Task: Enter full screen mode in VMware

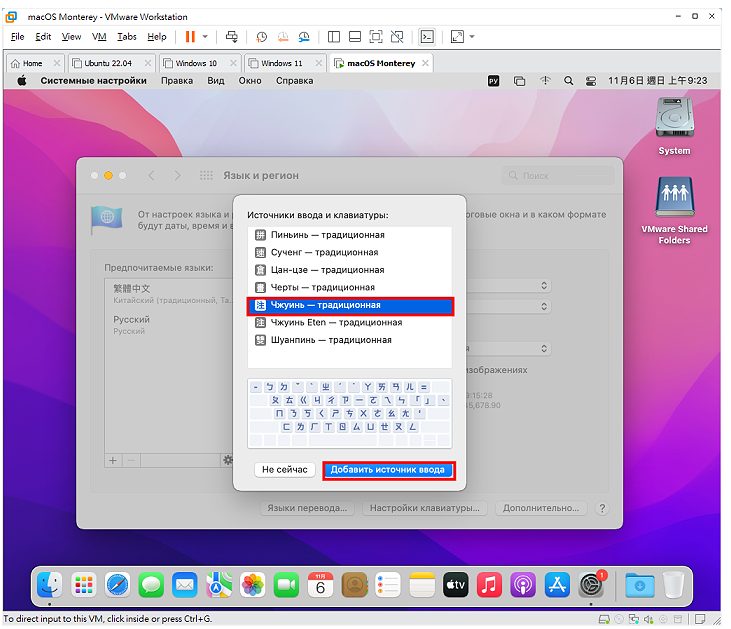Action: pos(376,37)
